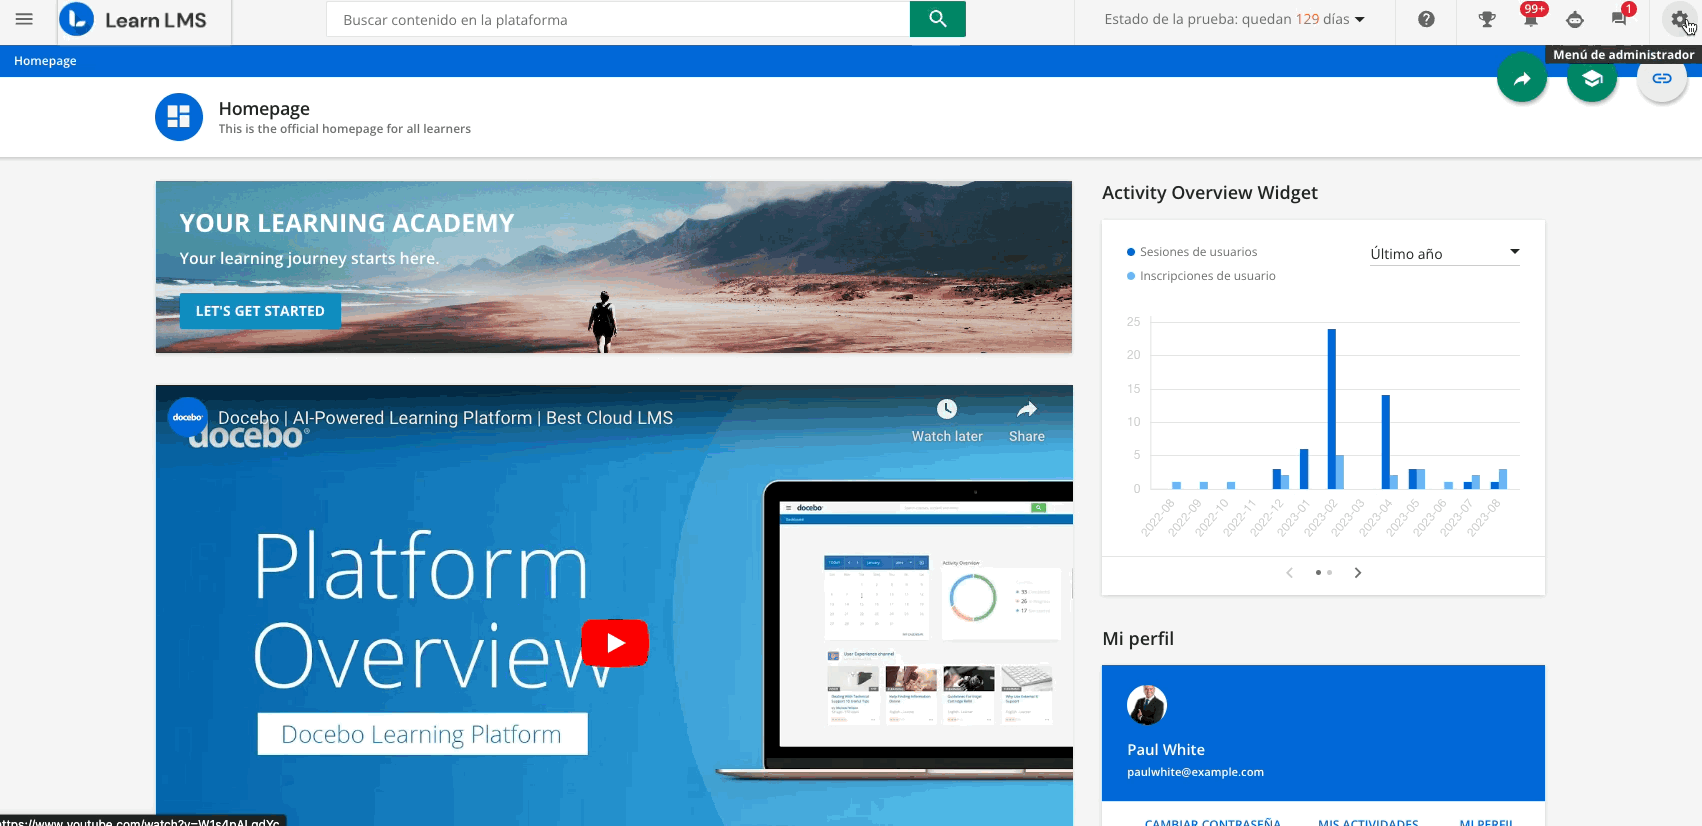
Task: Expand the trial status dropdown
Action: 1234,19
